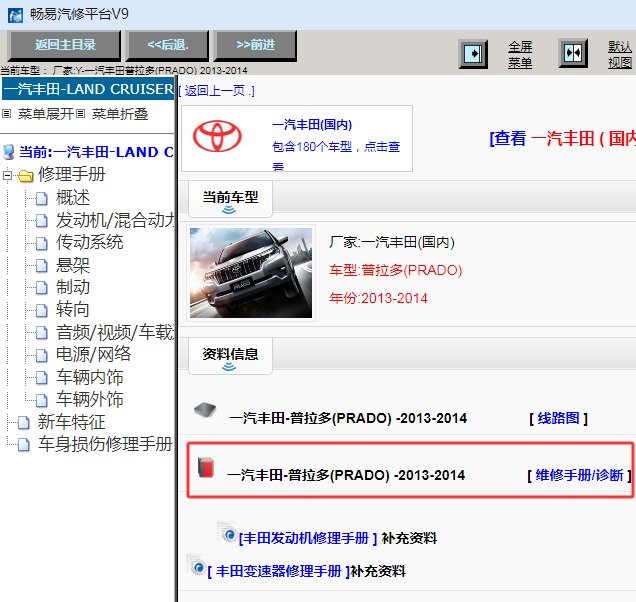Image resolution: width=636 pixels, height=602 pixels.
Task: Open the 线路图 link
Action: coord(559,418)
